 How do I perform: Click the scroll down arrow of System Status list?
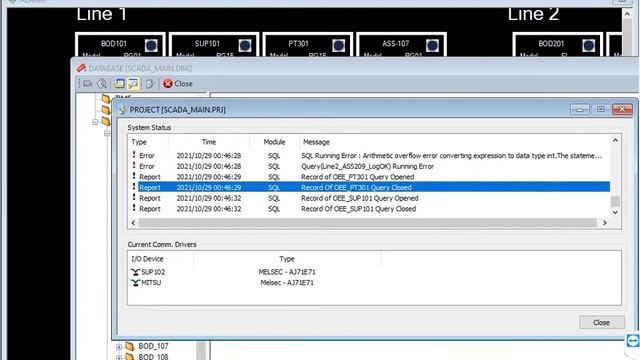click(615, 212)
